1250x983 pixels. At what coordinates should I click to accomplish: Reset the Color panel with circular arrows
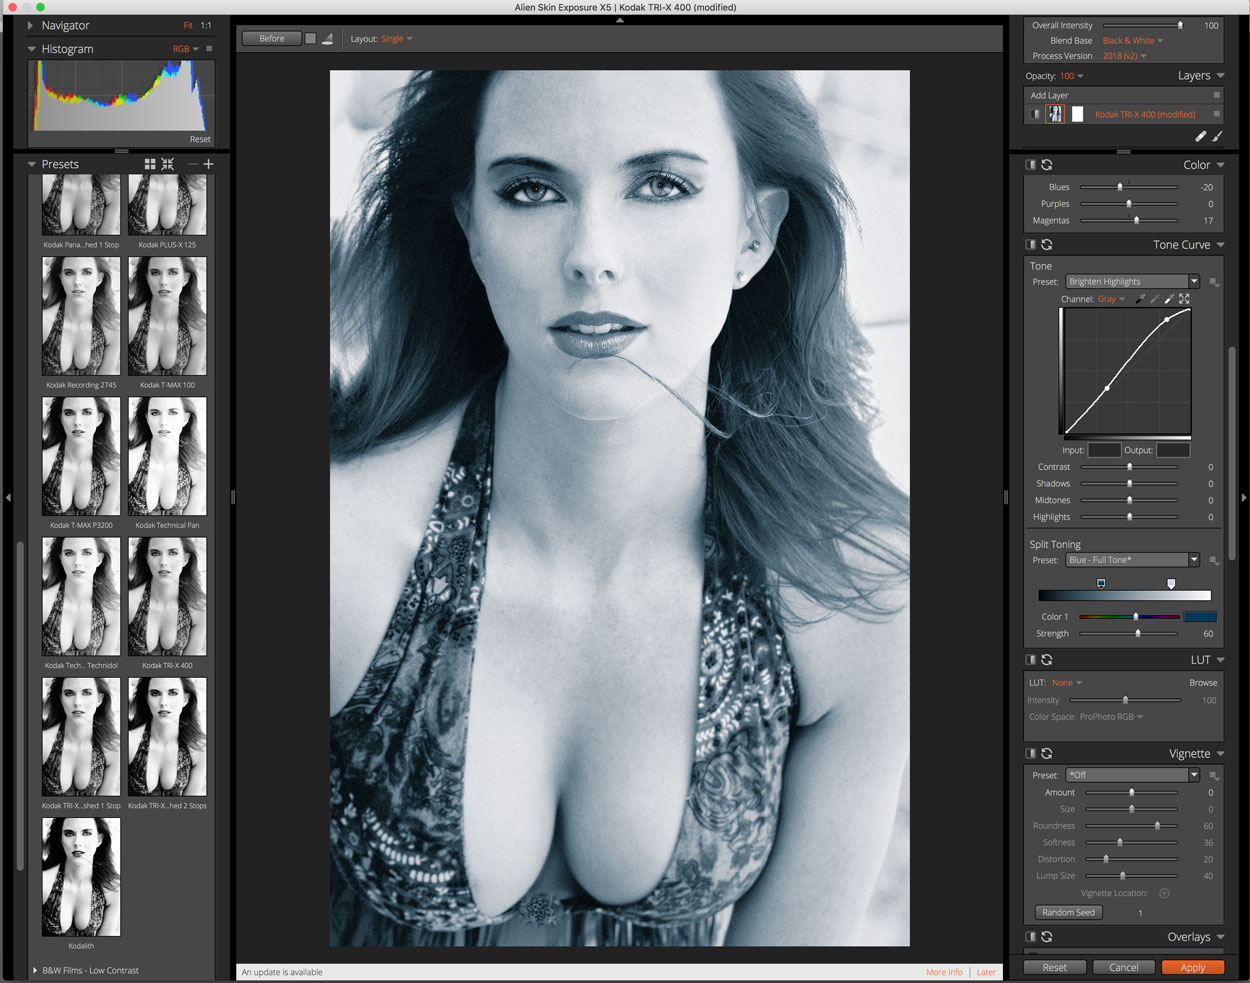coord(1047,165)
